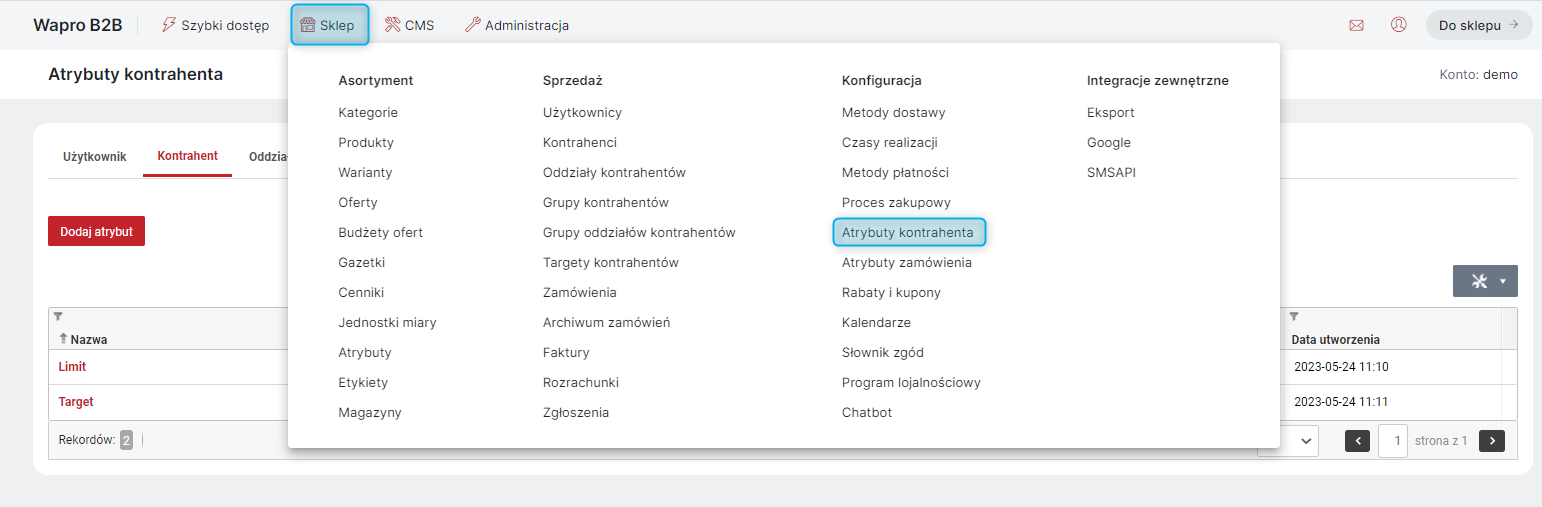
Task: Click the page number input field
Action: coord(1393,440)
